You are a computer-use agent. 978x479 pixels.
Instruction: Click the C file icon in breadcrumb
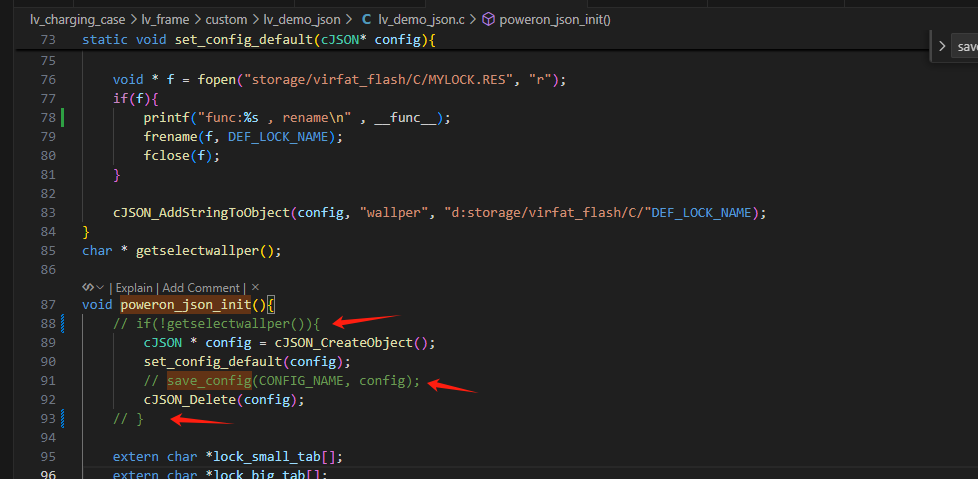(x=367, y=19)
